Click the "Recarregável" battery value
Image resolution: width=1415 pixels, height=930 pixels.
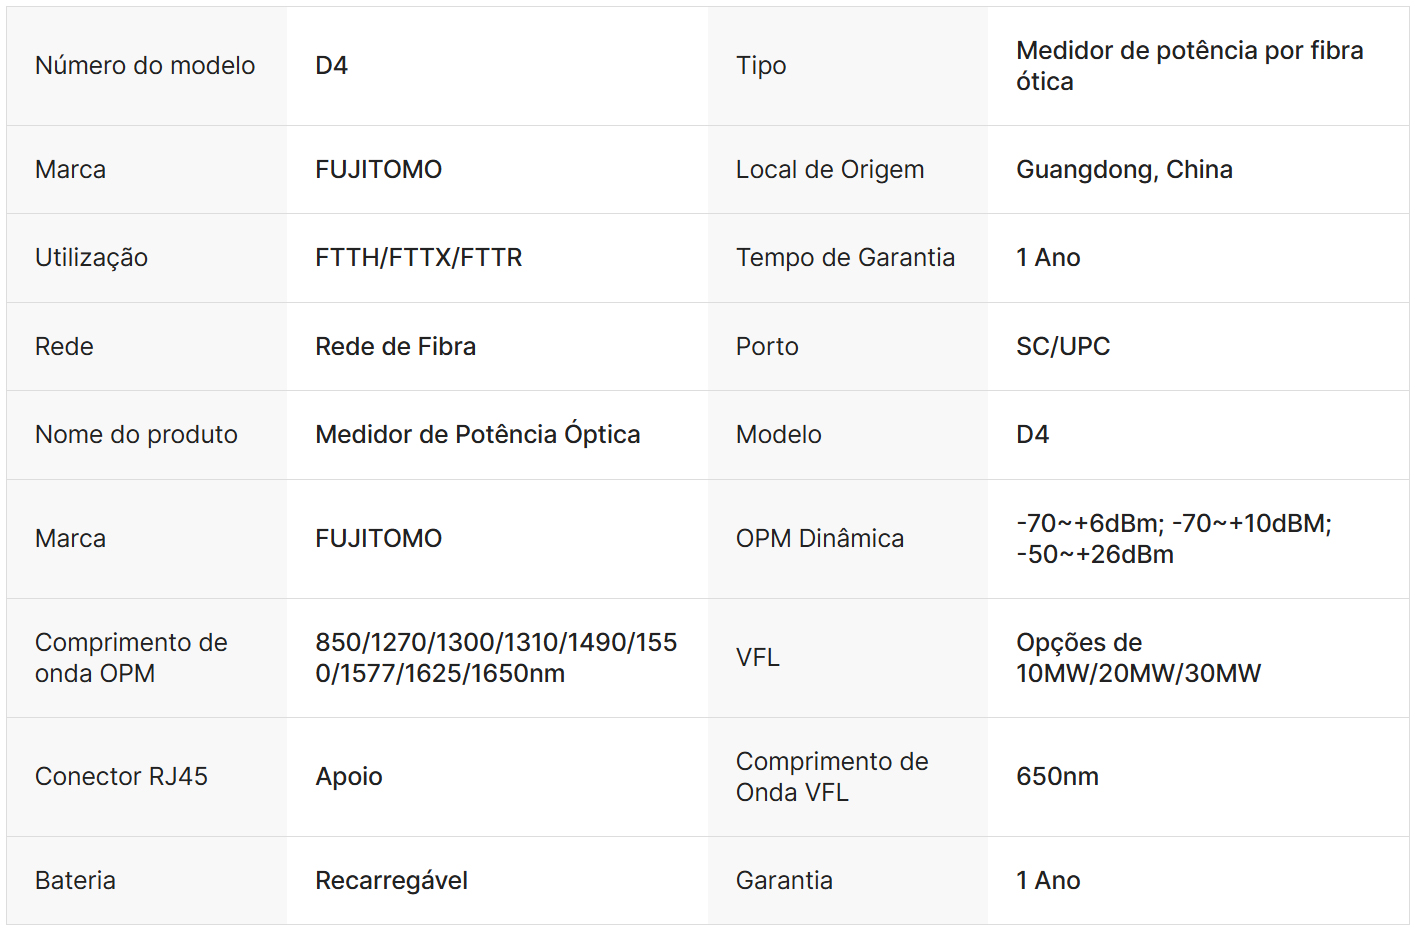[x=391, y=881]
